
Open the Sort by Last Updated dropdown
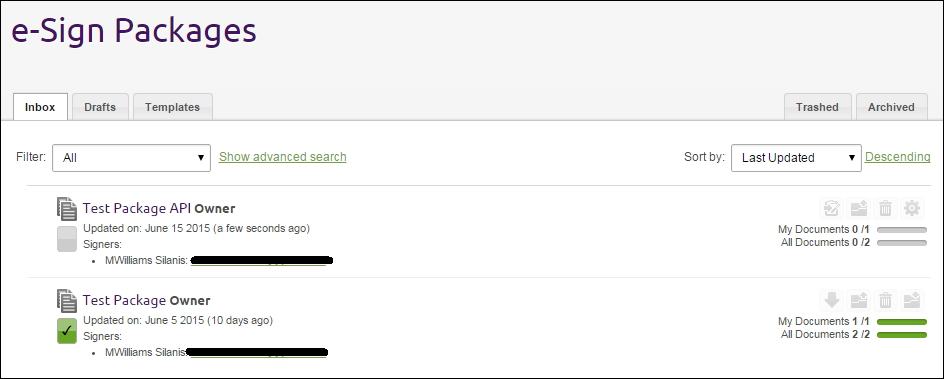click(796, 158)
